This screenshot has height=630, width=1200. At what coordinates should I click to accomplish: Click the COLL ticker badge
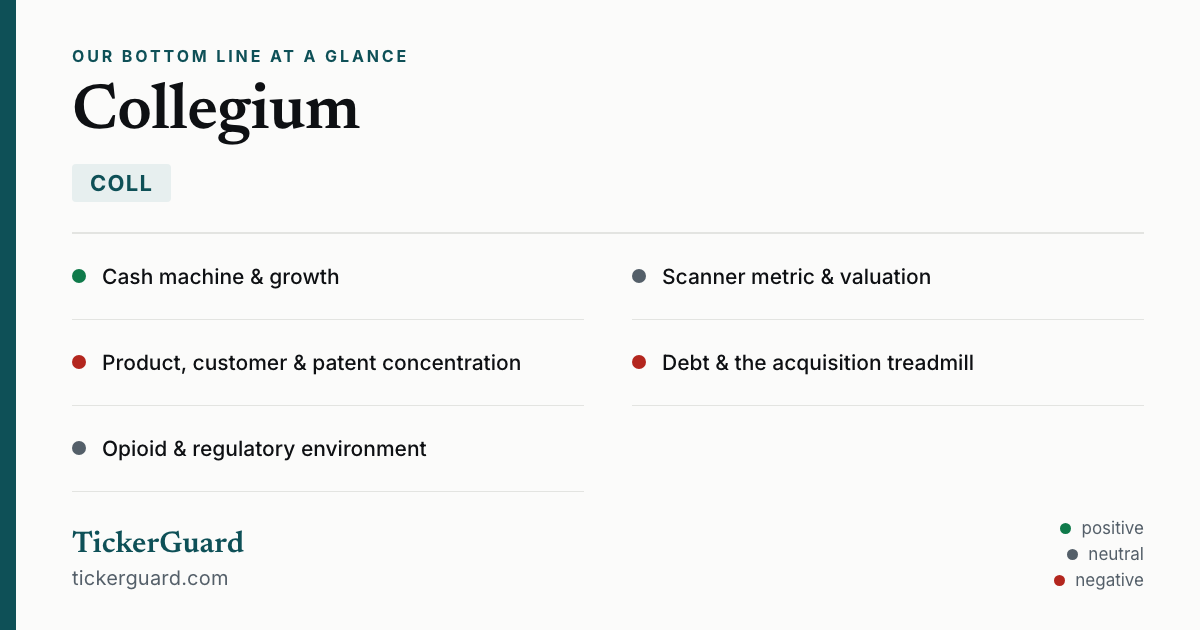tap(121, 183)
